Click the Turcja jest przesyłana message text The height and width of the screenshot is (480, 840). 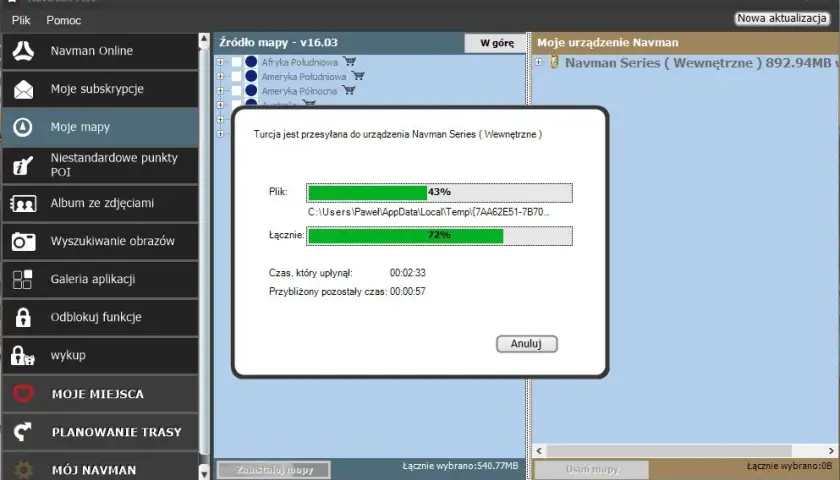[x=398, y=134]
